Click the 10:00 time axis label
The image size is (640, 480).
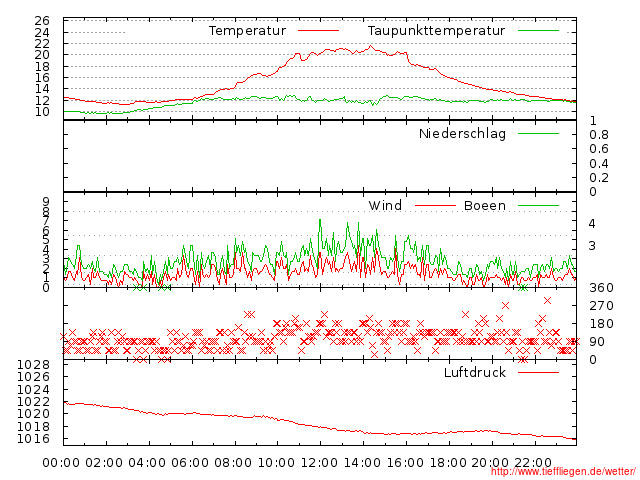click(276, 463)
